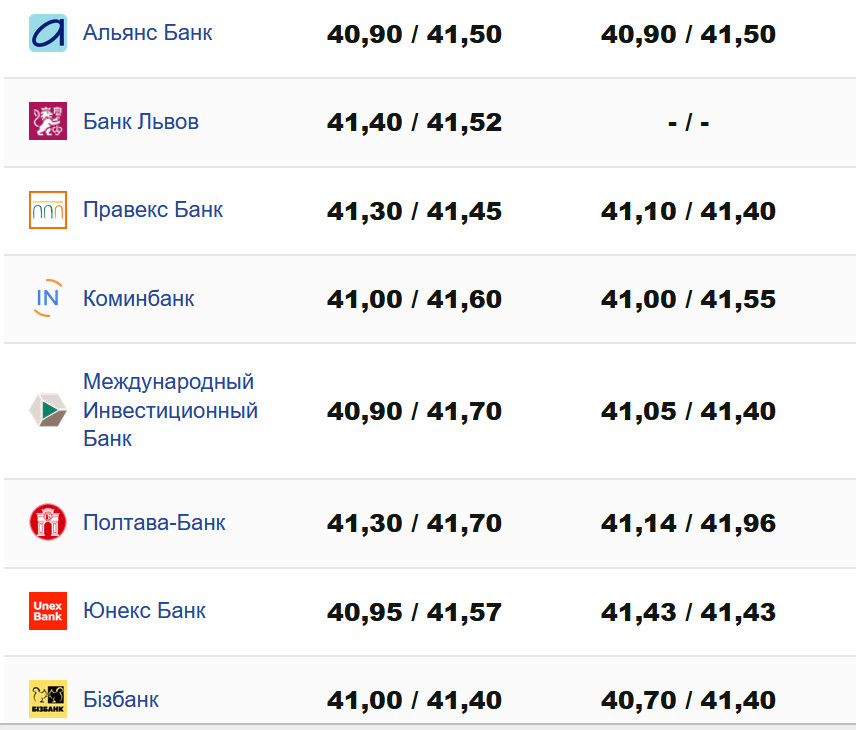
Task: Click the 41,14 / 41,96 rate for Полтава-Банк
Action: tap(688, 523)
